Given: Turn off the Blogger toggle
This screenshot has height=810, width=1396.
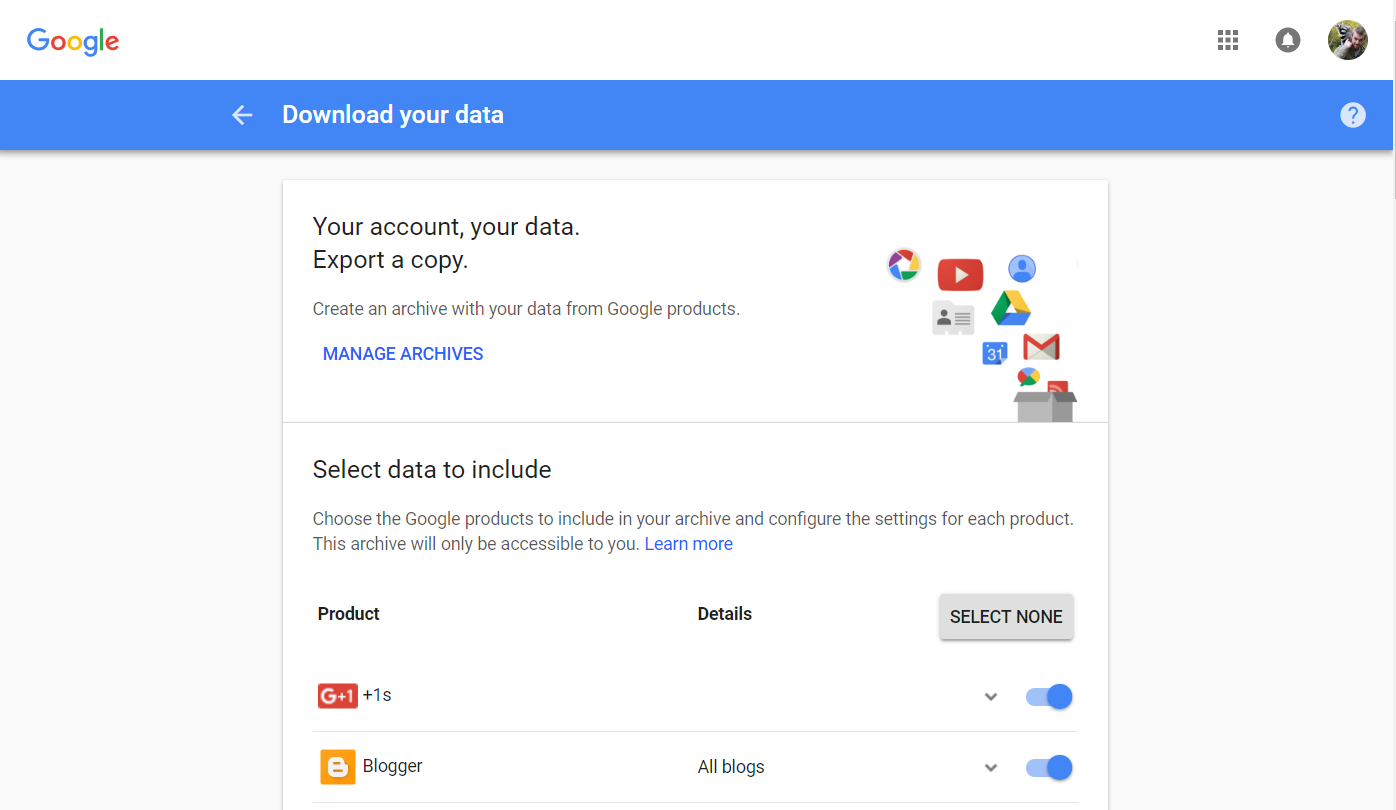Looking at the screenshot, I should 1048,767.
